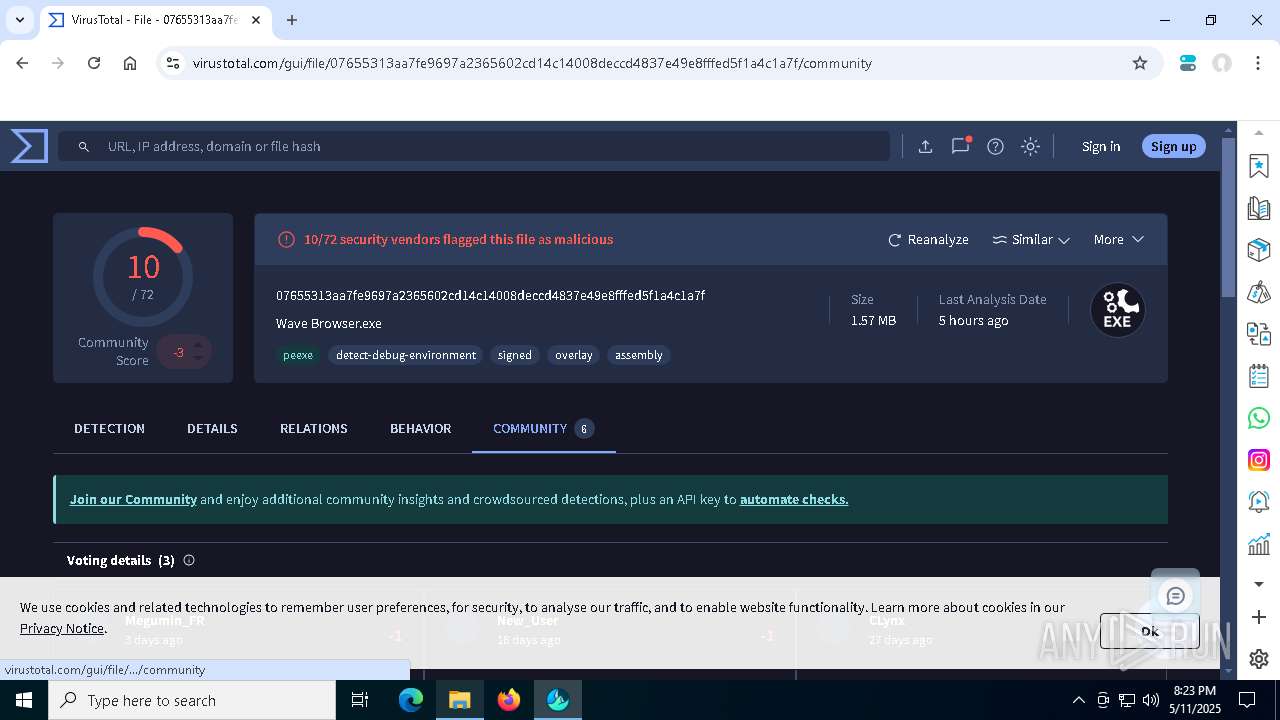Image resolution: width=1280 pixels, height=720 pixels.
Task: Click the peexe tag
Action: pyautogui.click(x=298, y=355)
